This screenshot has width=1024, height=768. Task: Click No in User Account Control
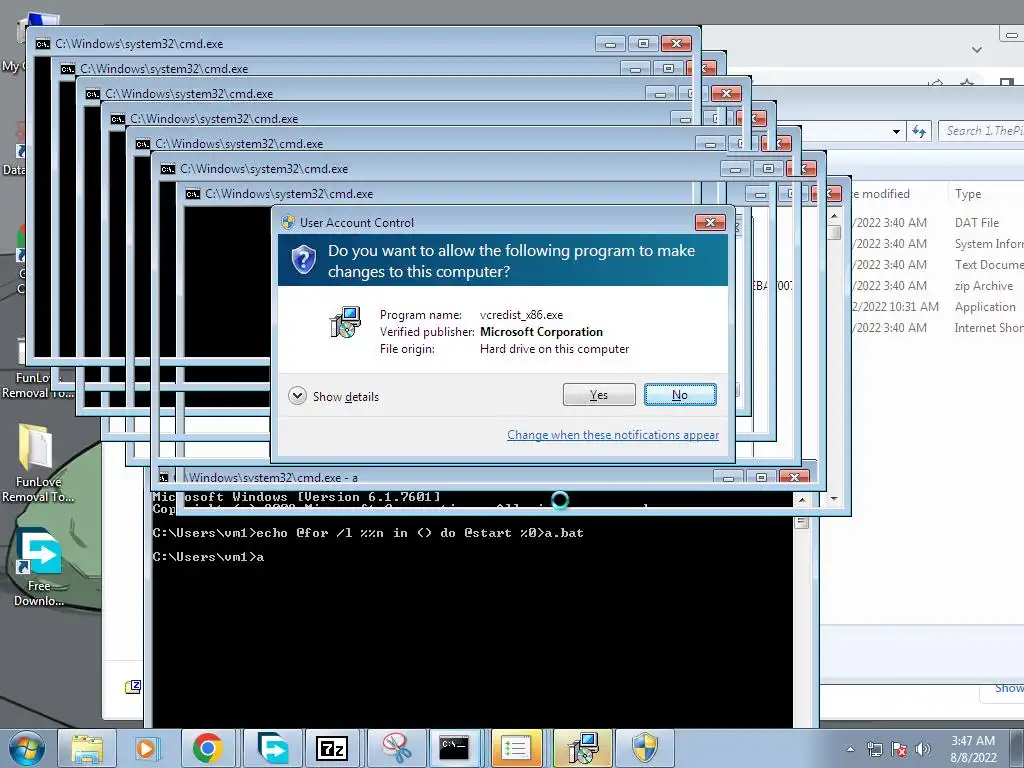680,394
